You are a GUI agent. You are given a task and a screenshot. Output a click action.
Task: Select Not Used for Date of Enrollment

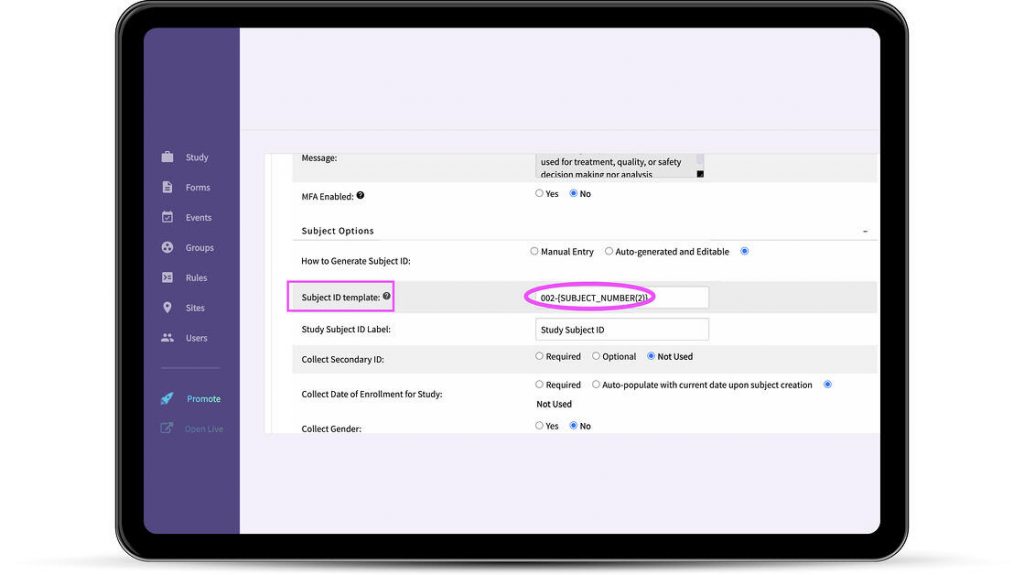pyautogui.click(x=827, y=384)
